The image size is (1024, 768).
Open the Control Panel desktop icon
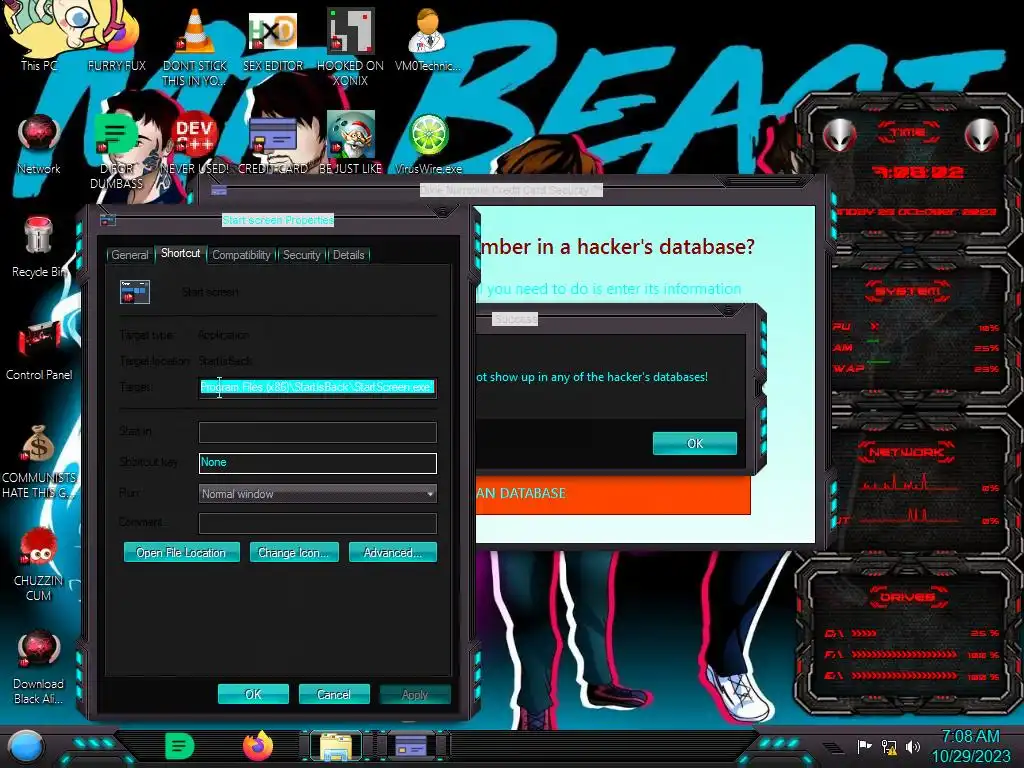[x=39, y=349]
